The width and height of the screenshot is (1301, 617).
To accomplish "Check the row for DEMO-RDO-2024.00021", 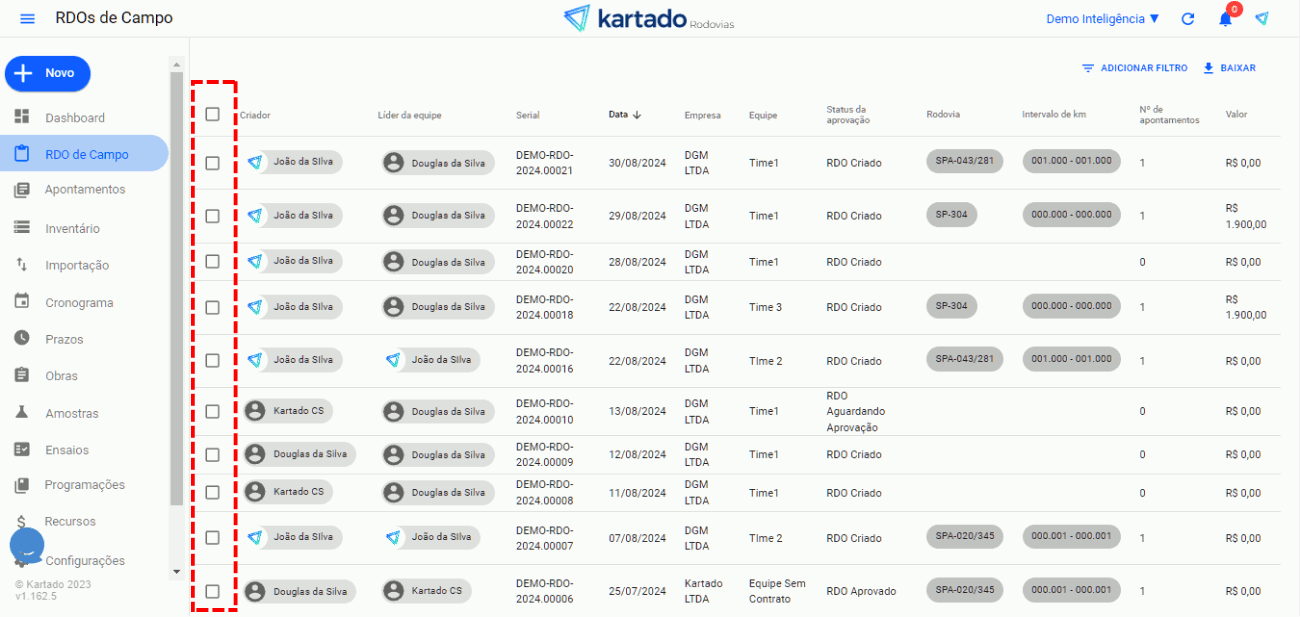I will pyautogui.click(x=212, y=163).
